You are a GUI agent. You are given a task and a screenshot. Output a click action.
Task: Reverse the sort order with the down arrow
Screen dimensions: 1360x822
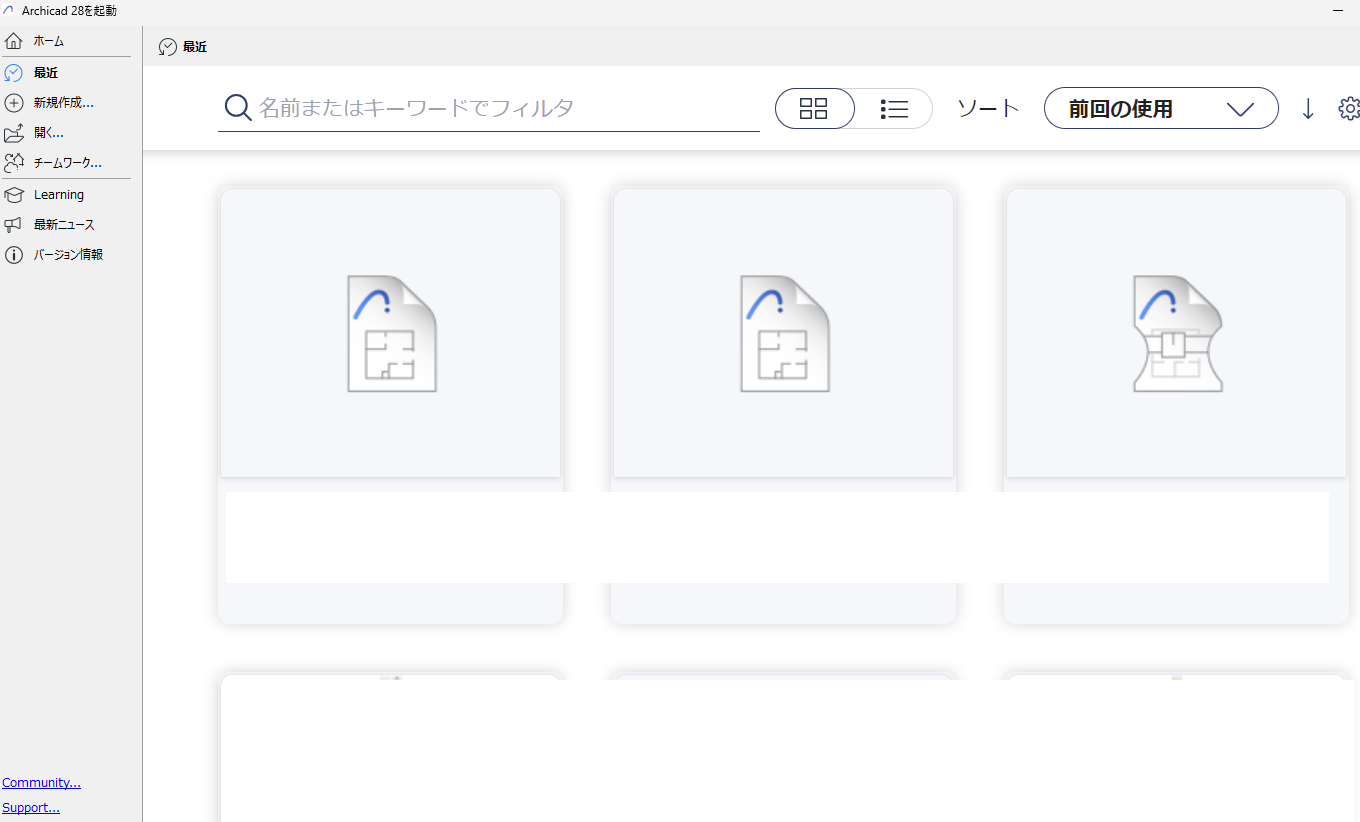tap(1308, 109)
